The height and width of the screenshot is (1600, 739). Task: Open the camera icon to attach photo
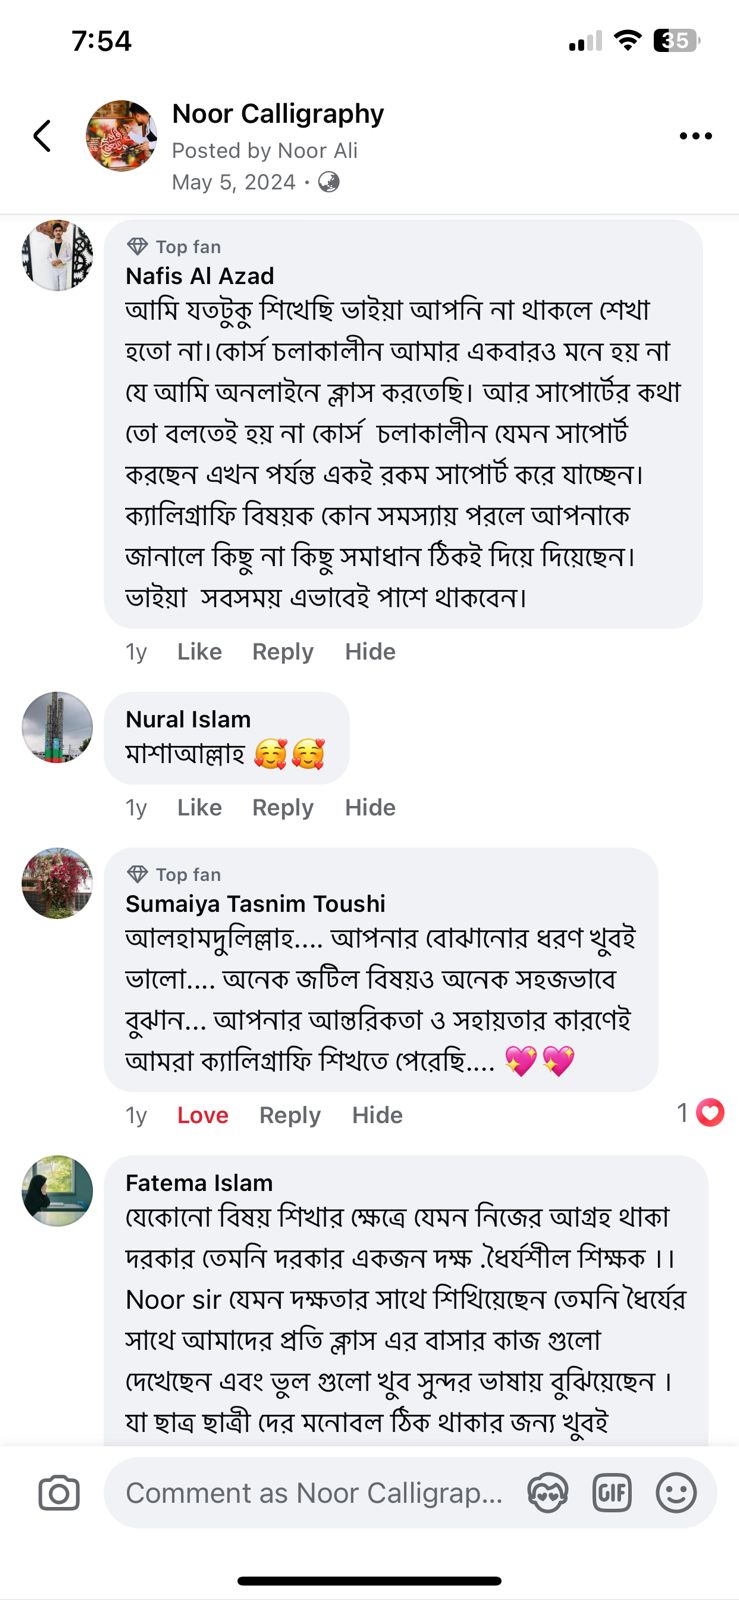point(59,1493)
